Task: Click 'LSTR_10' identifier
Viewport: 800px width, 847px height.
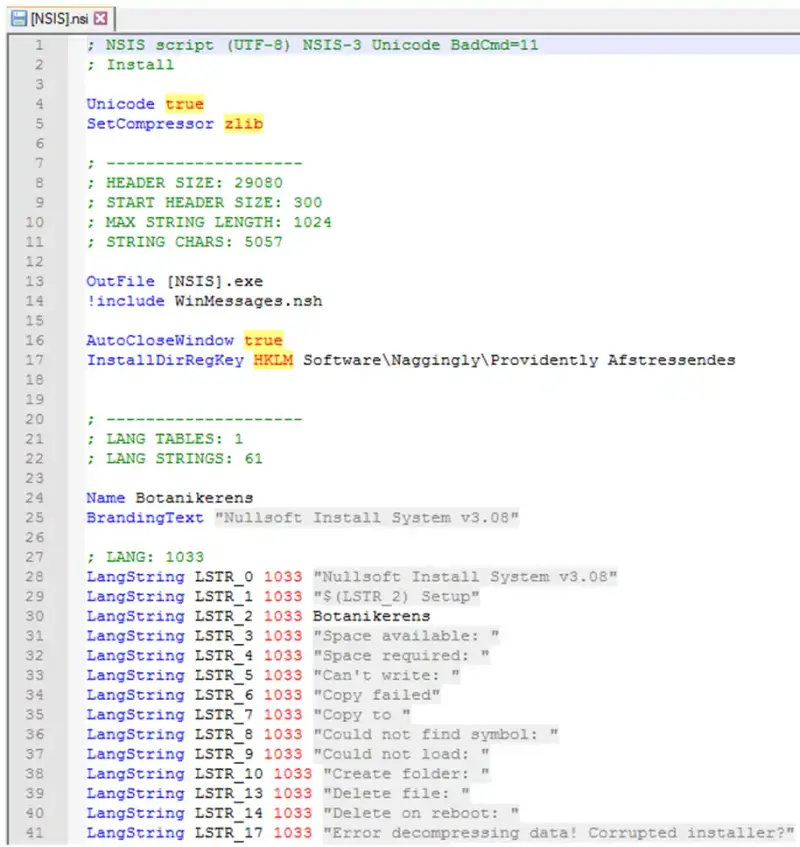Action: 228,774
